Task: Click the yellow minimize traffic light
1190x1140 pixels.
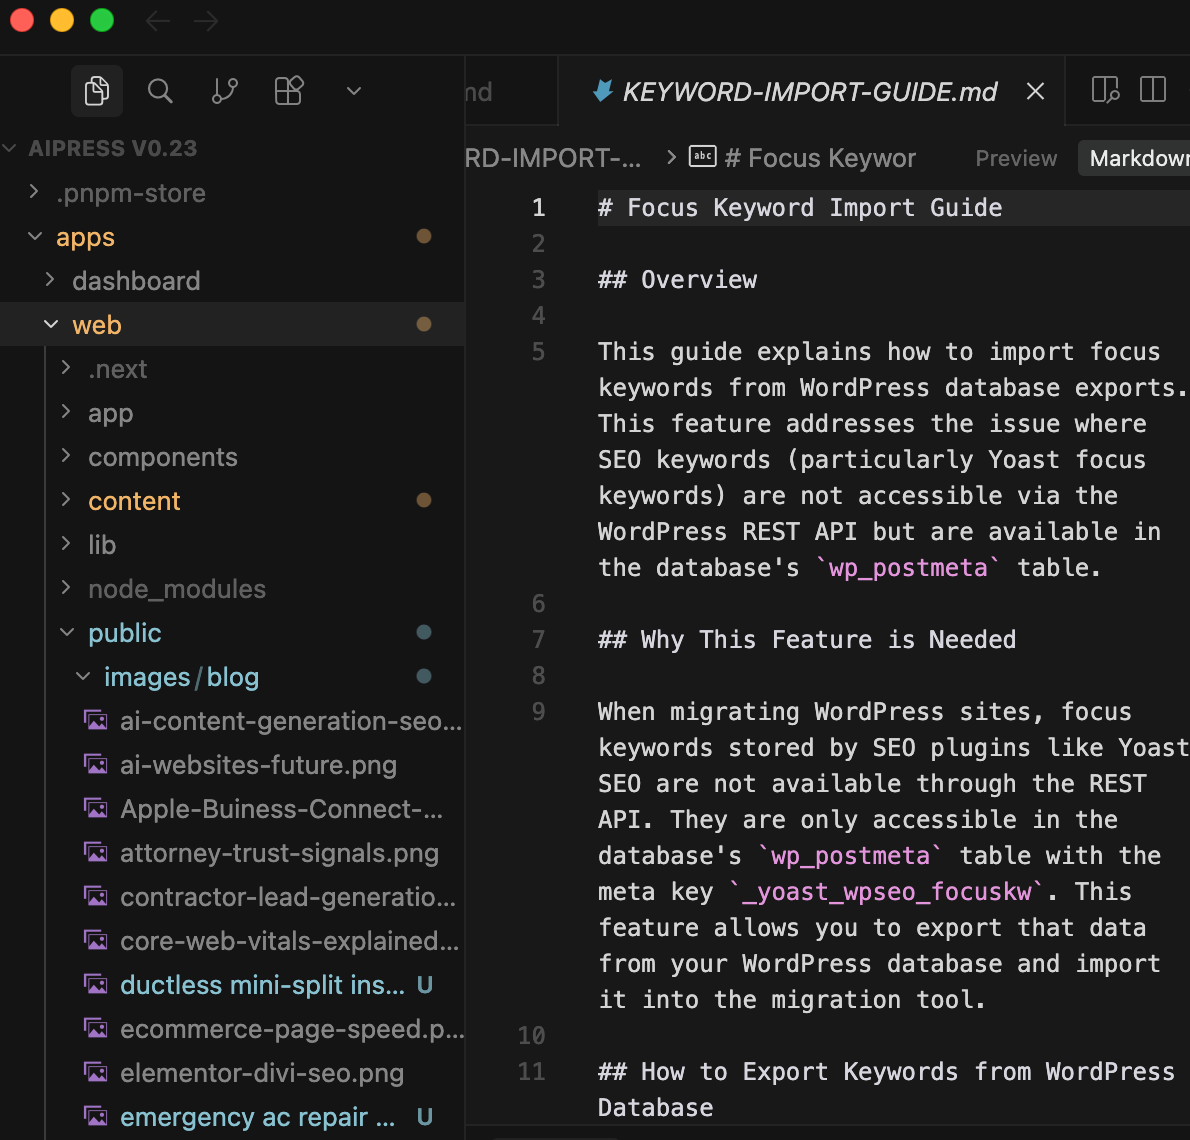Action: pos(61,19)
